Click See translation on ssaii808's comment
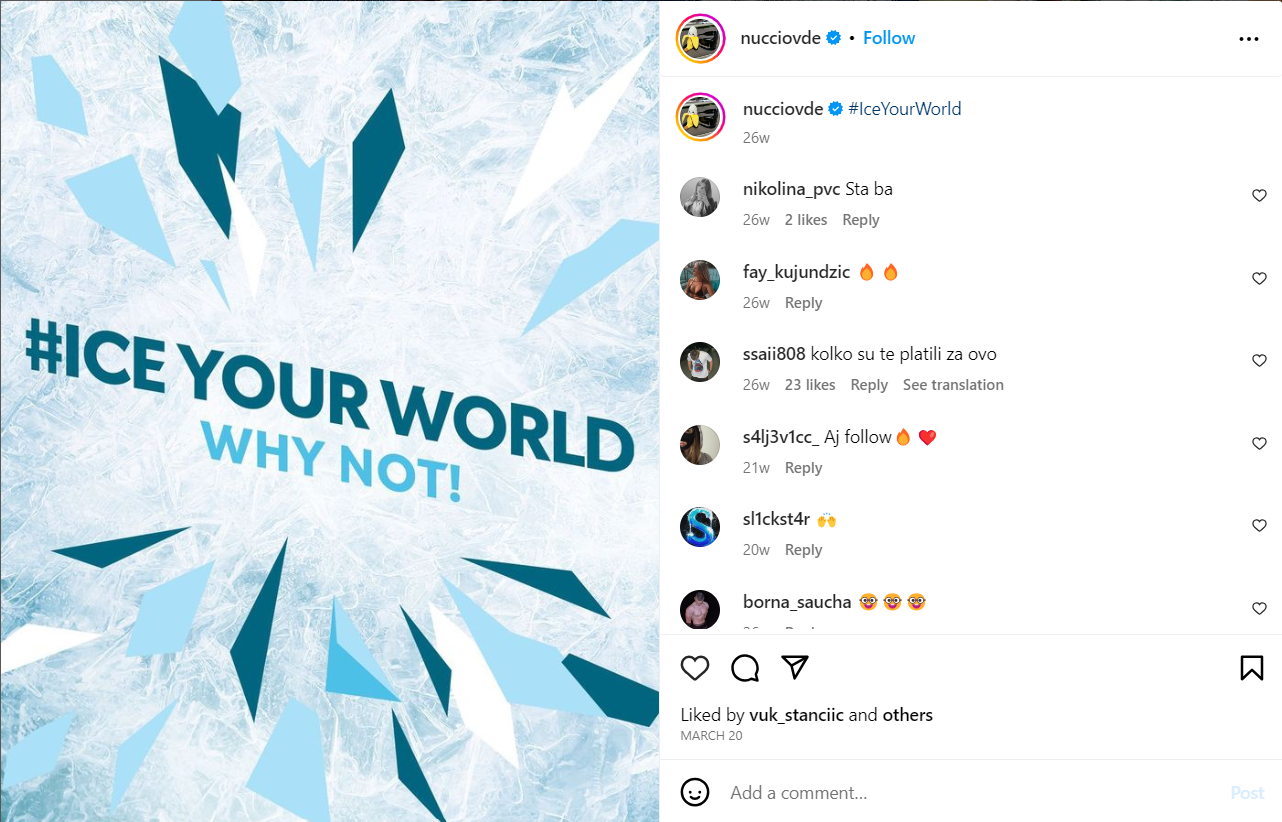This screenshot has height=822, width=1282. click(x=953, y=385)
